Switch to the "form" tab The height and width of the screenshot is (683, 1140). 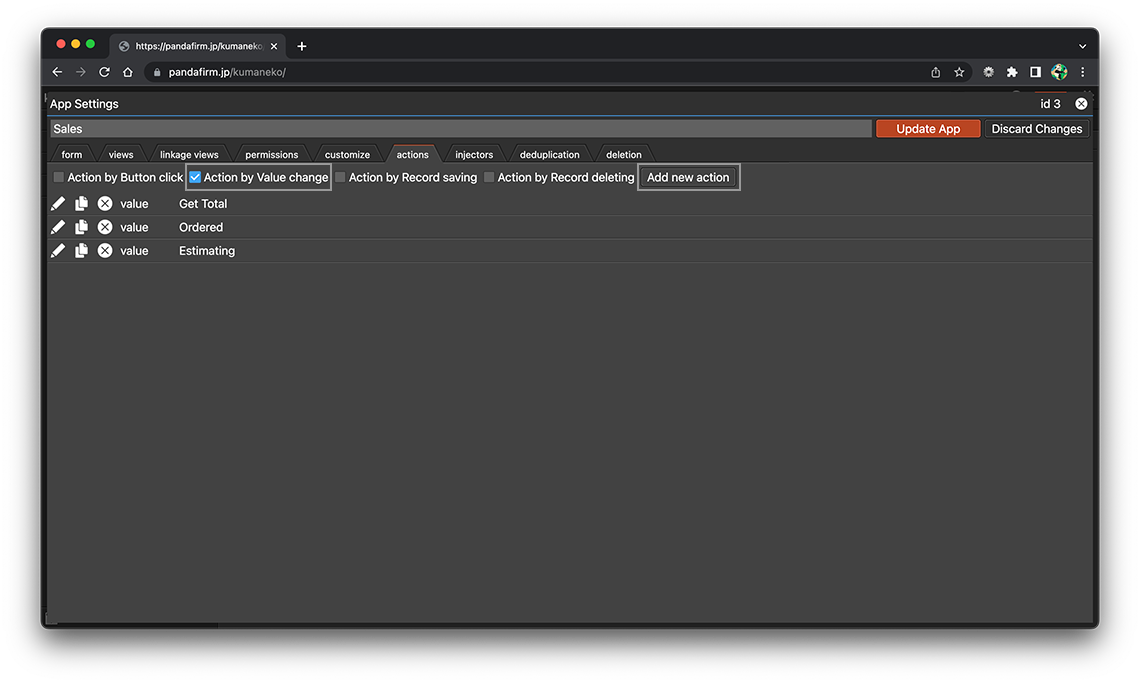[71, 154]
